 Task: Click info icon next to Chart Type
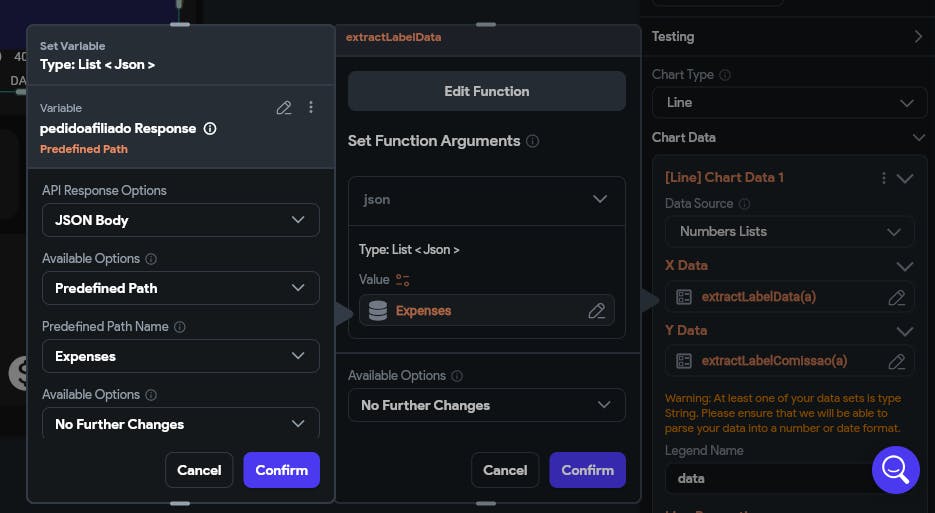725,75
